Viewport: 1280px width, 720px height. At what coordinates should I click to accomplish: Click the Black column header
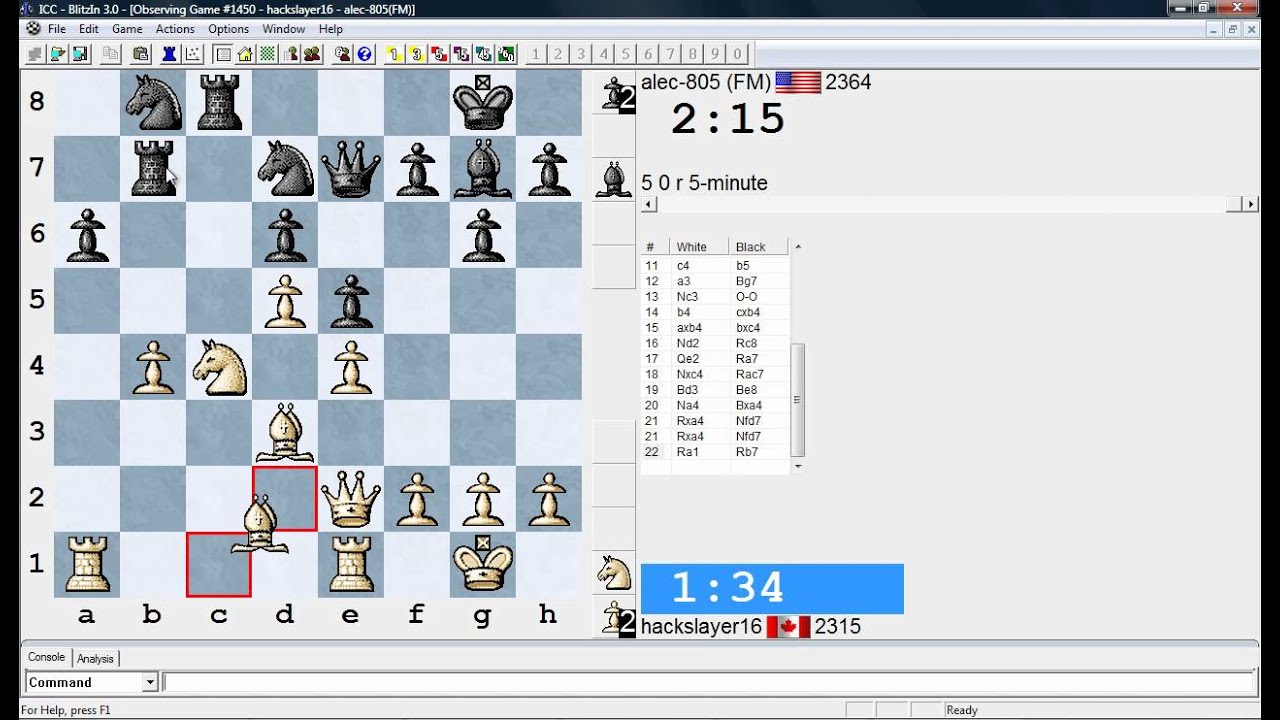tap(760, 247)
